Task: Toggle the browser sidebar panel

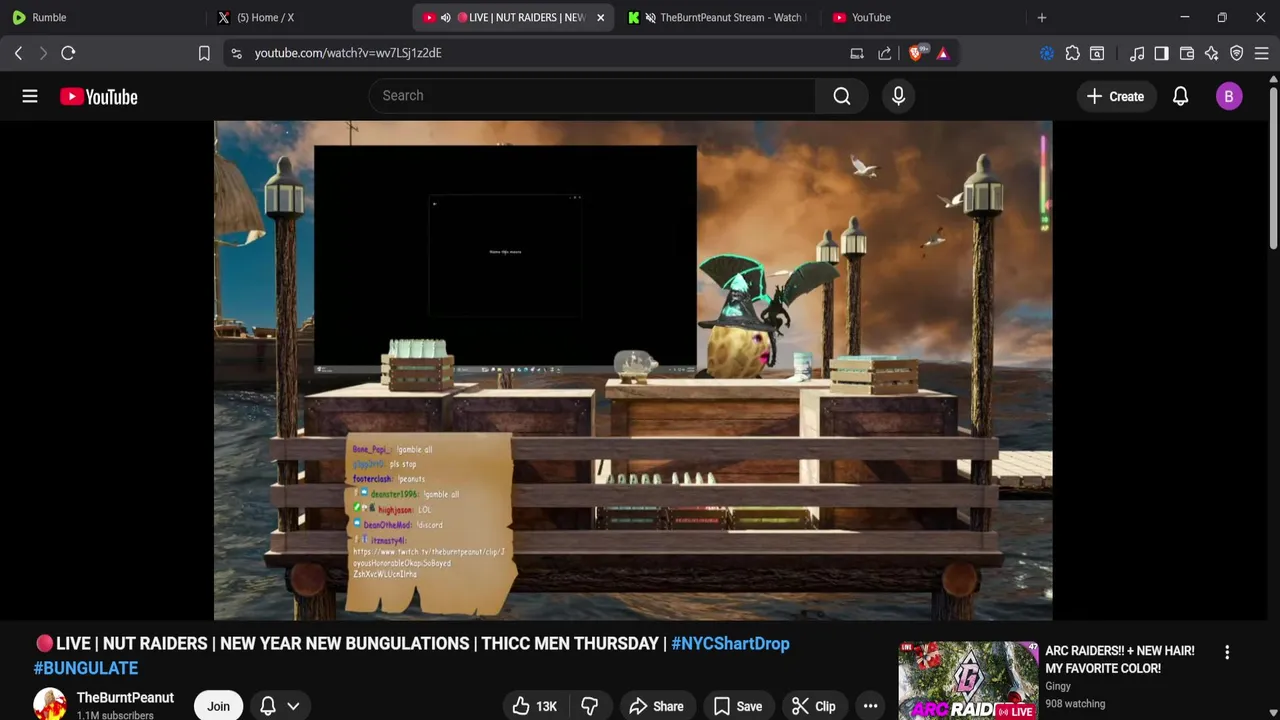Action: pos(1161,53)
